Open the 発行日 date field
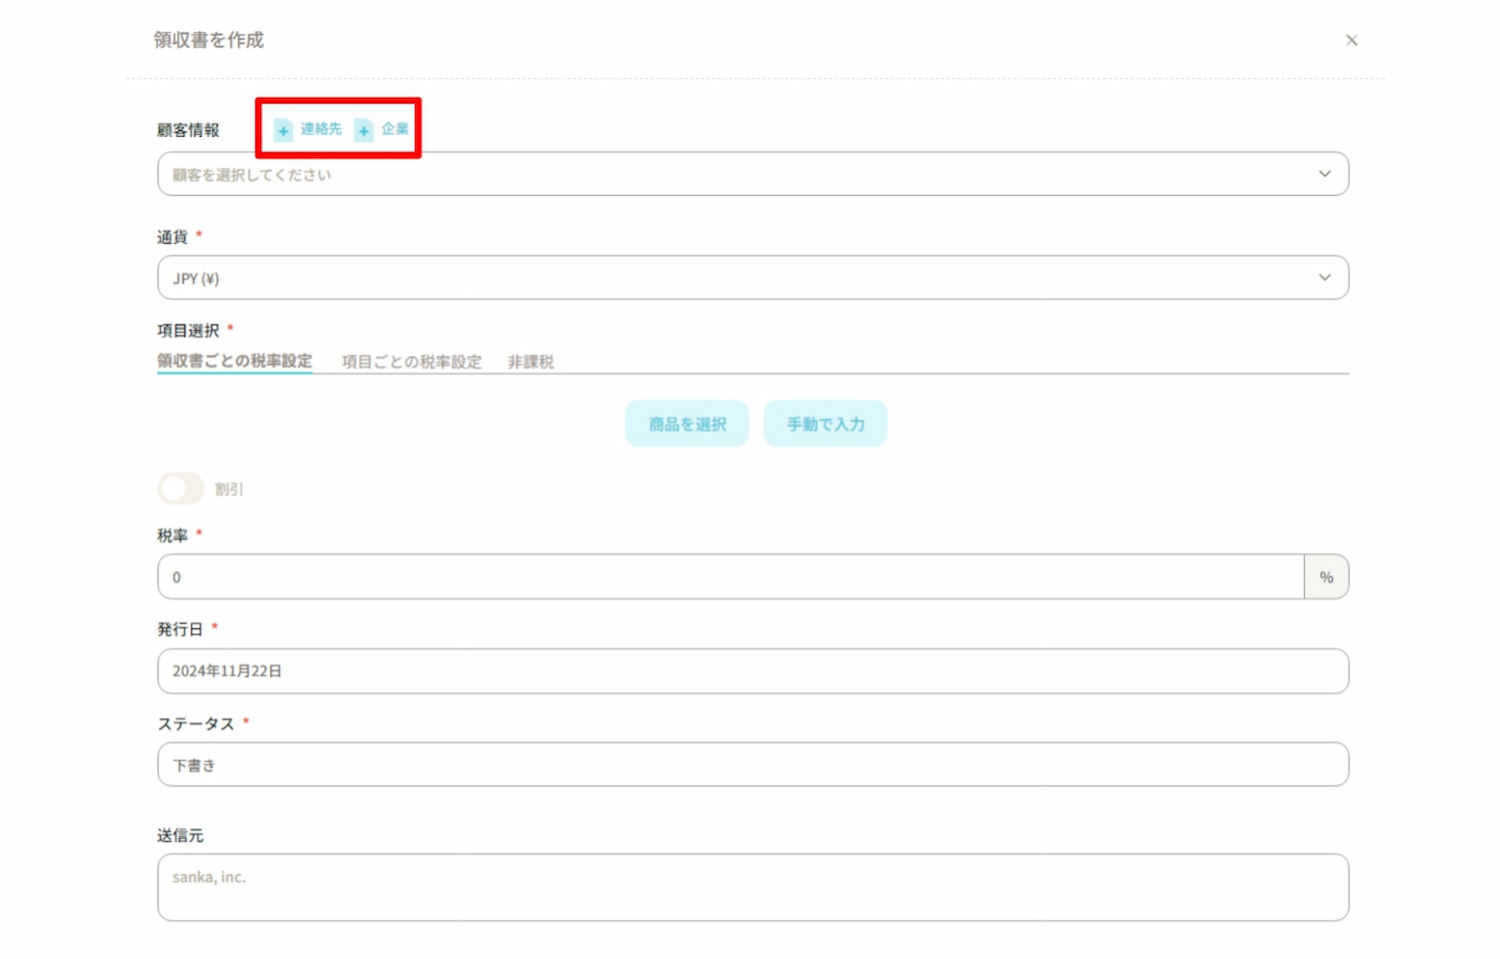Screen dimensions: 1500x959 tap(753, 671)
